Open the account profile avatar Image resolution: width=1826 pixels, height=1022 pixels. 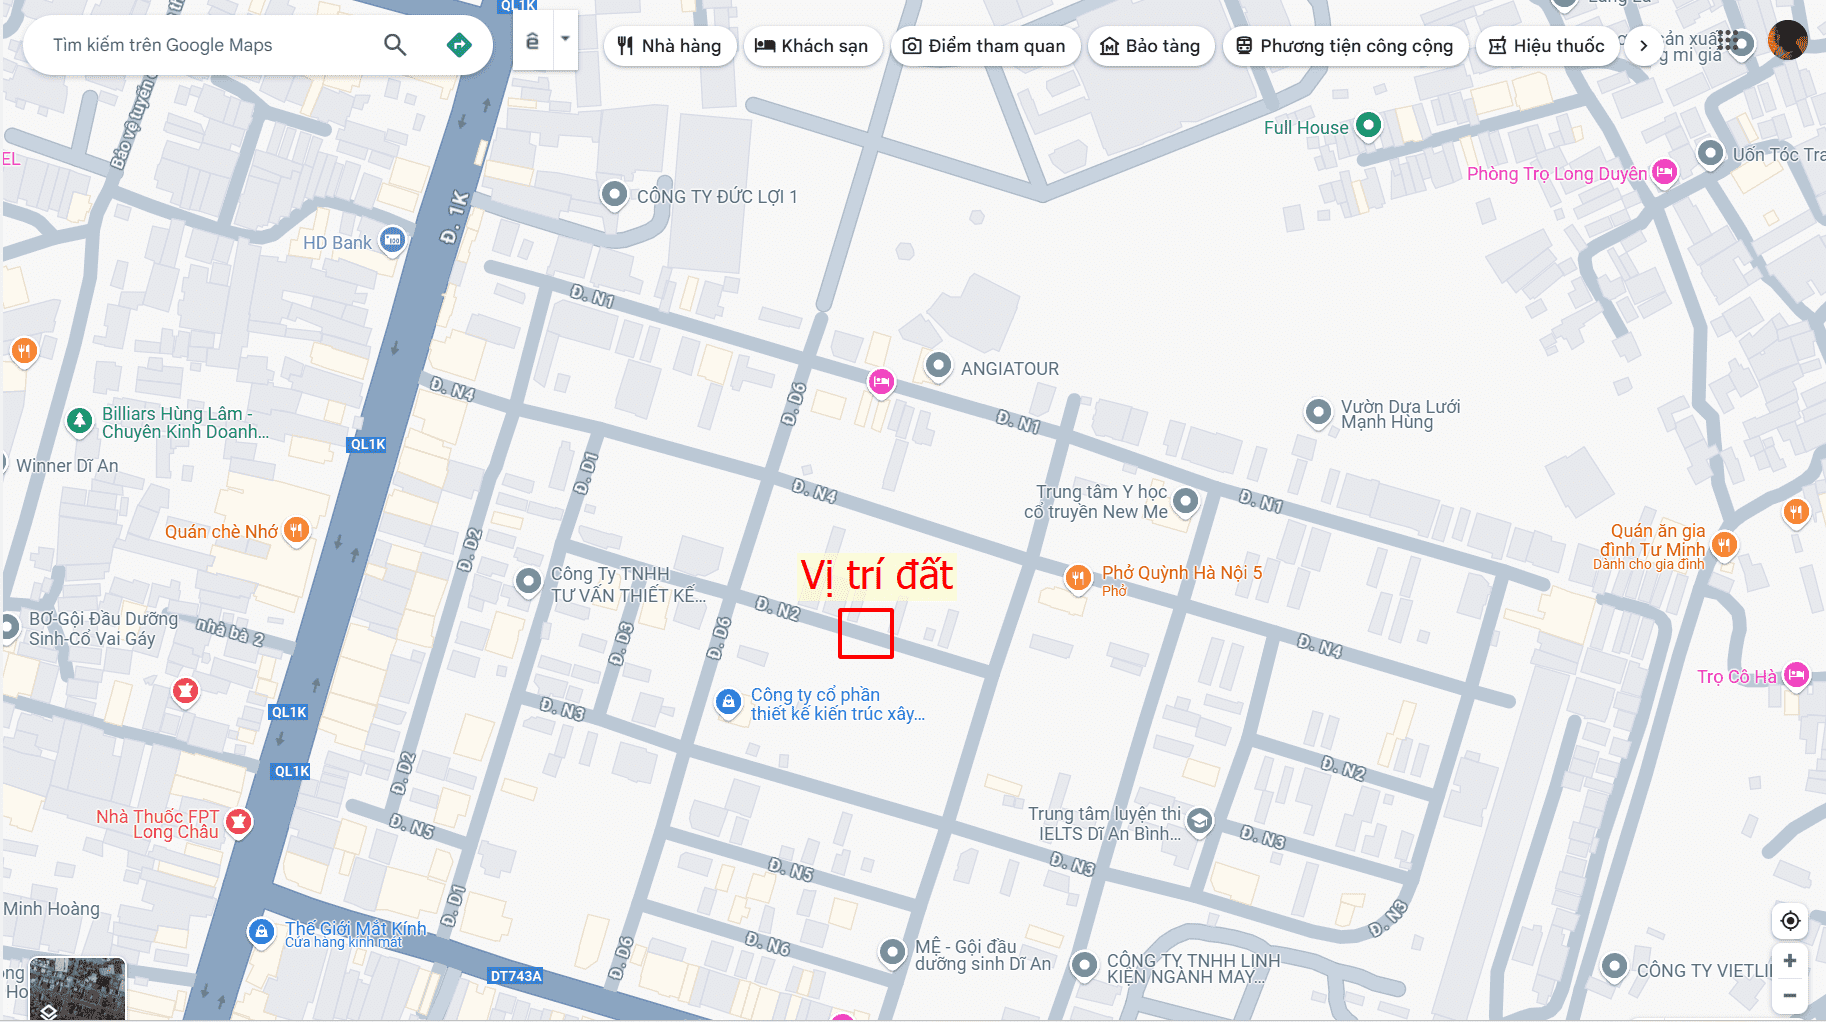1787,41
